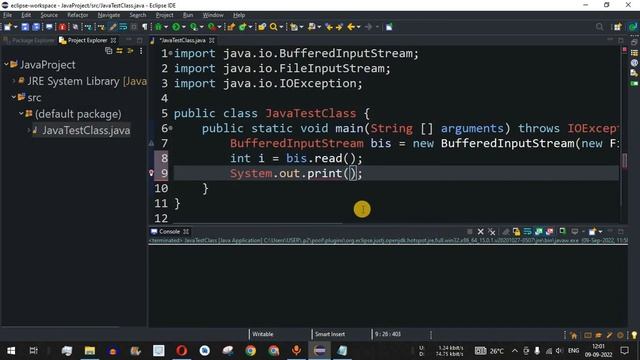The width and height of the screenshot is (640, 360).
Task: Open the Run menu
Action: tap(188, 15)
